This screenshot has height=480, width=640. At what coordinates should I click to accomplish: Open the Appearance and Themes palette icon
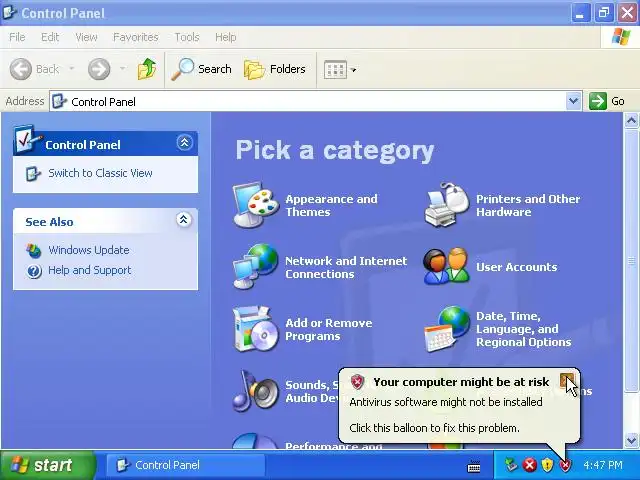pos(255,204)
